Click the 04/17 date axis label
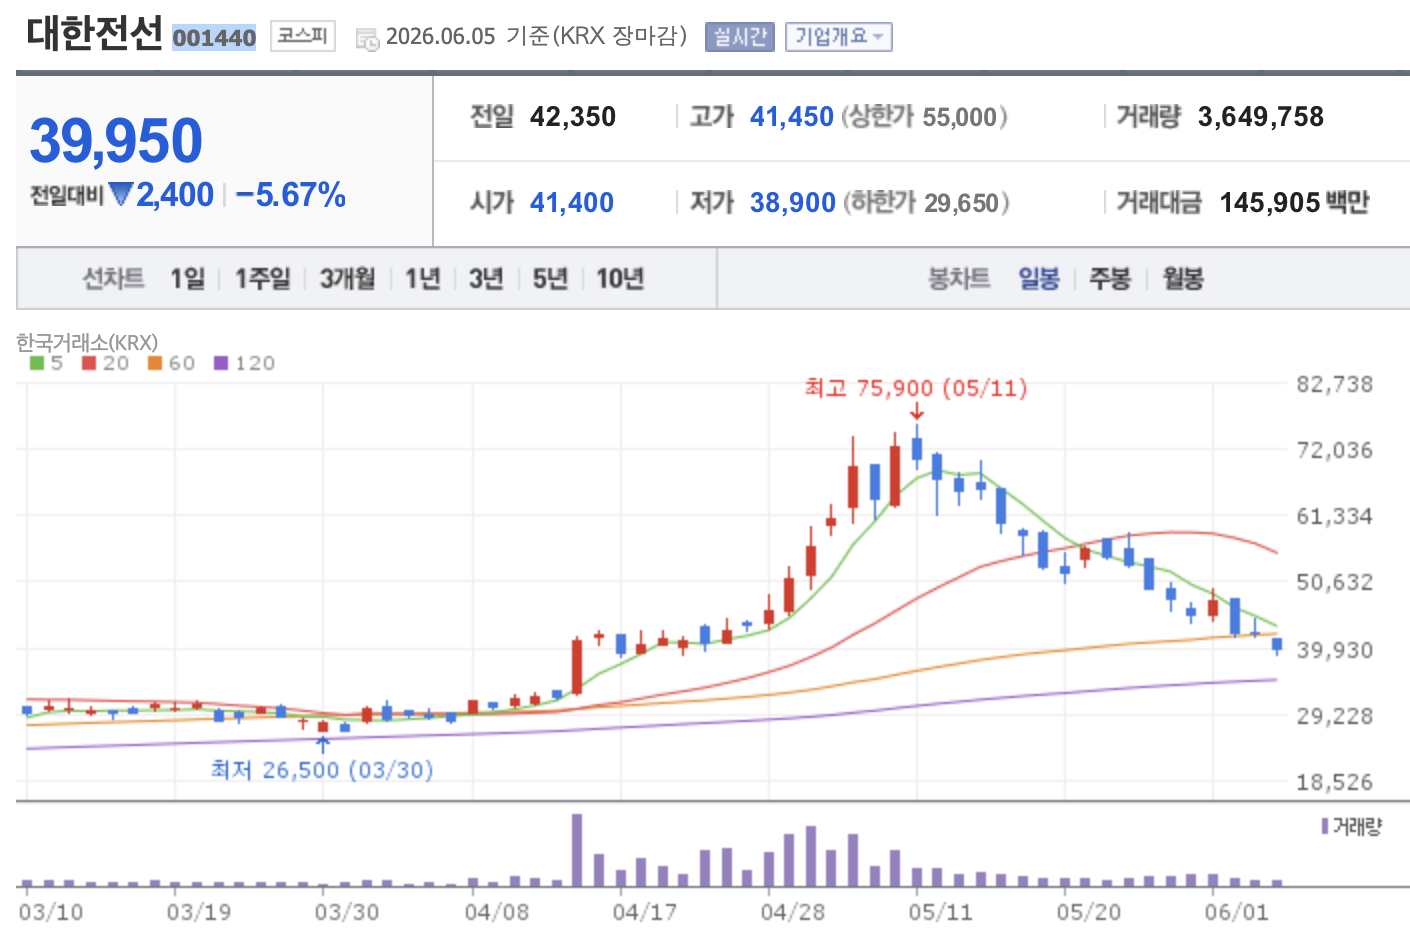Viewport: 1410px width, 946px height. pyautogui.click(x=645, y=912)
